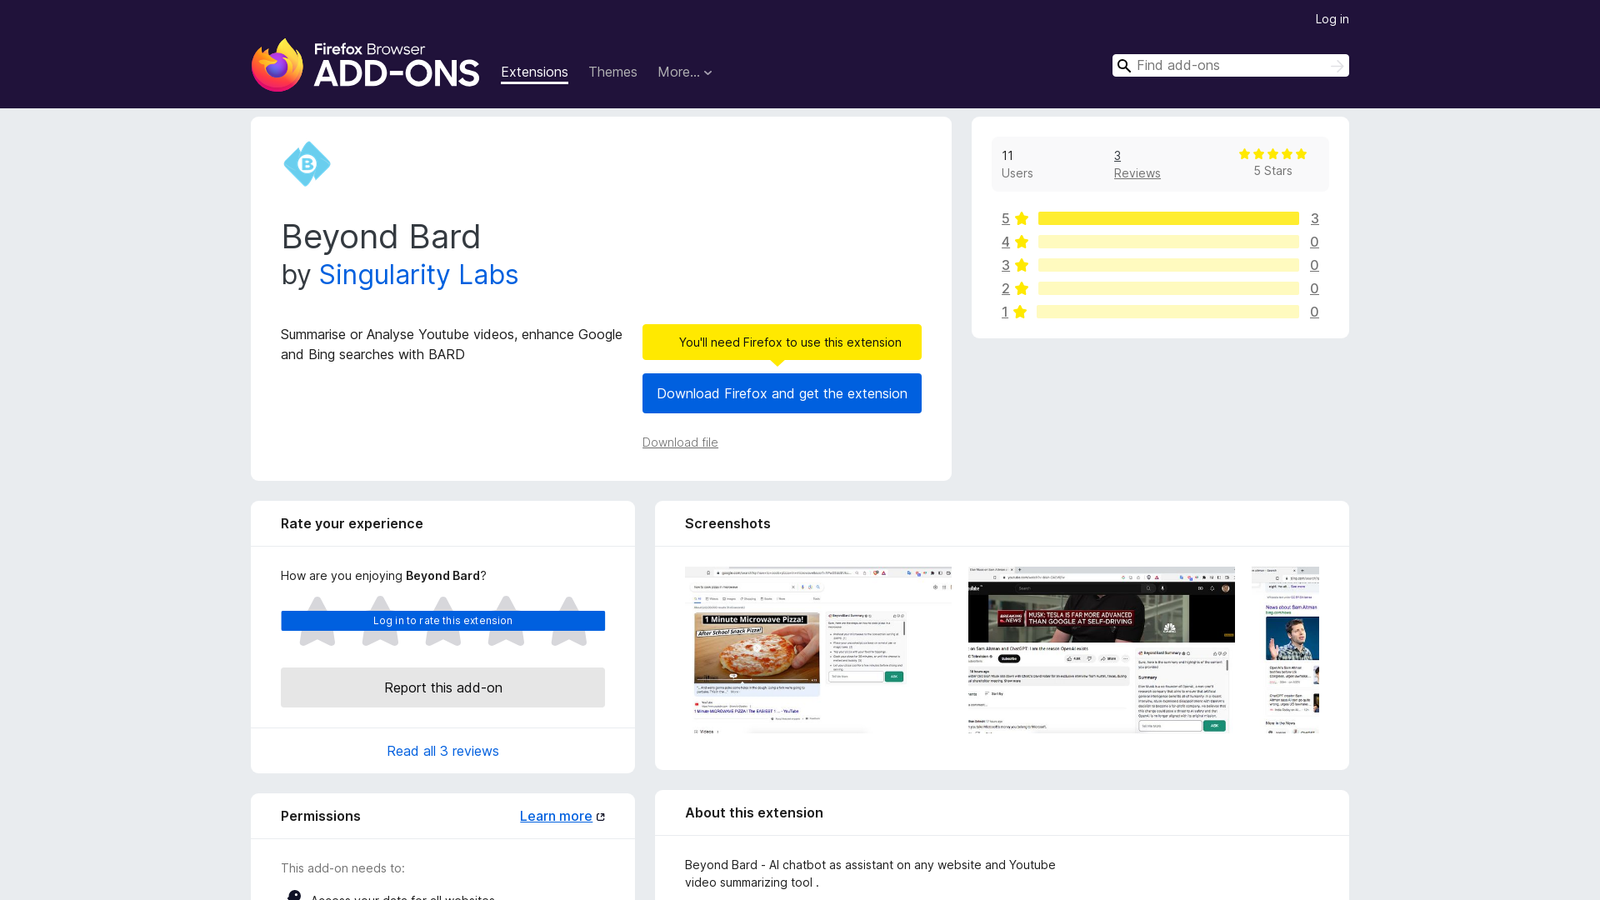This screenshot has width=1600, height=900.
Task: Click the 3-star rating bar
Action: coord(1168,265)
